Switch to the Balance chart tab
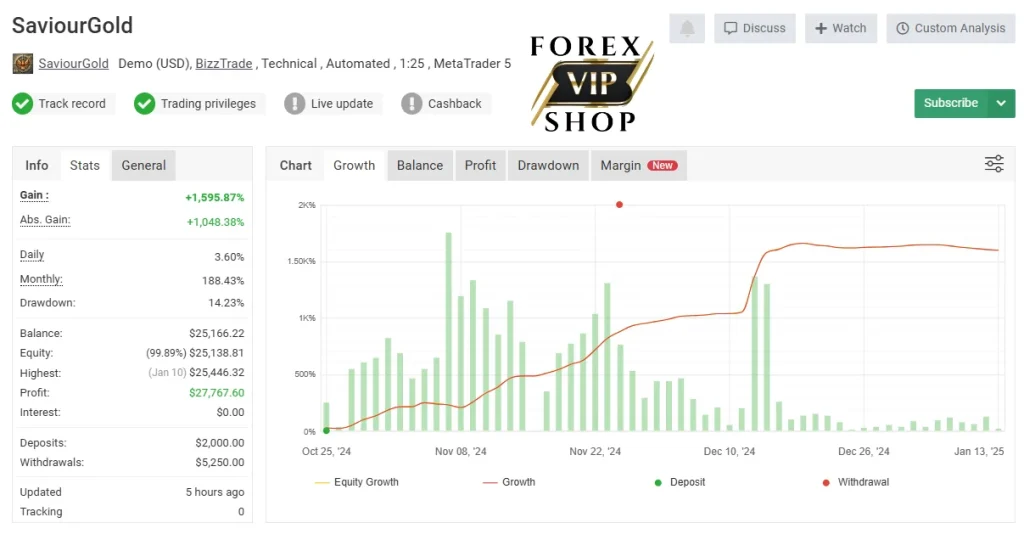 point(420,165)
